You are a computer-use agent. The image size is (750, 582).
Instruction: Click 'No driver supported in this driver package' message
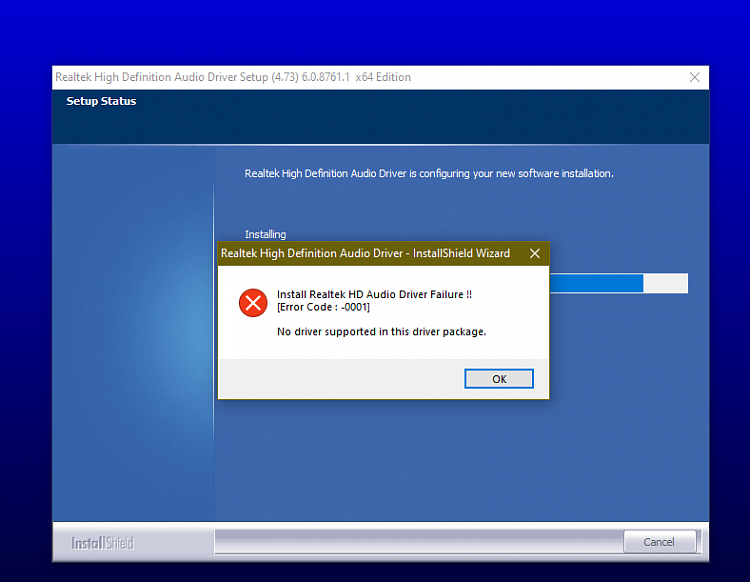pyautogui.click(x=381, y=331)
